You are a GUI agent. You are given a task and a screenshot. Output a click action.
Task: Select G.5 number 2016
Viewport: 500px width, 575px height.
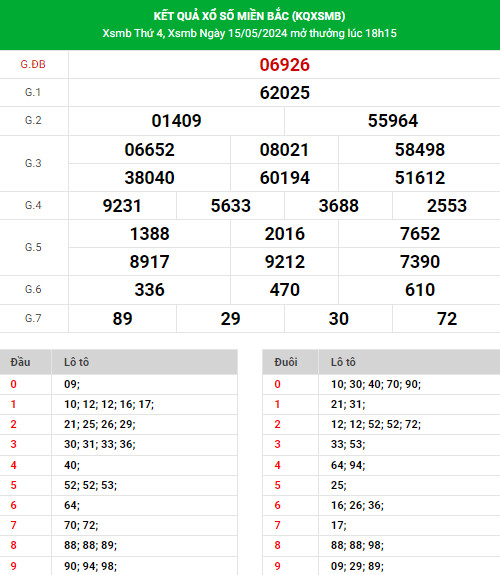[285, 234]
